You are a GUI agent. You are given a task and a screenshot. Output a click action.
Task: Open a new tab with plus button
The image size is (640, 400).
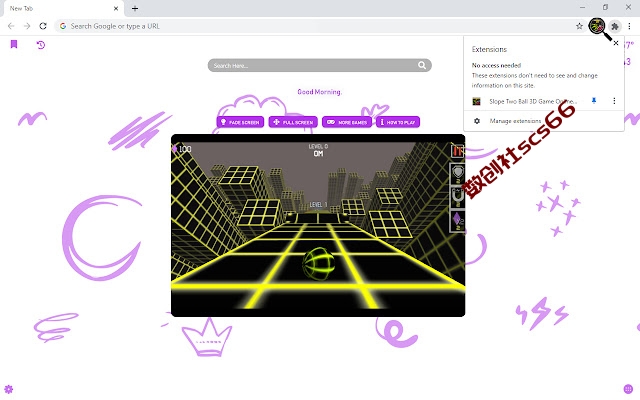pos(135,8)
